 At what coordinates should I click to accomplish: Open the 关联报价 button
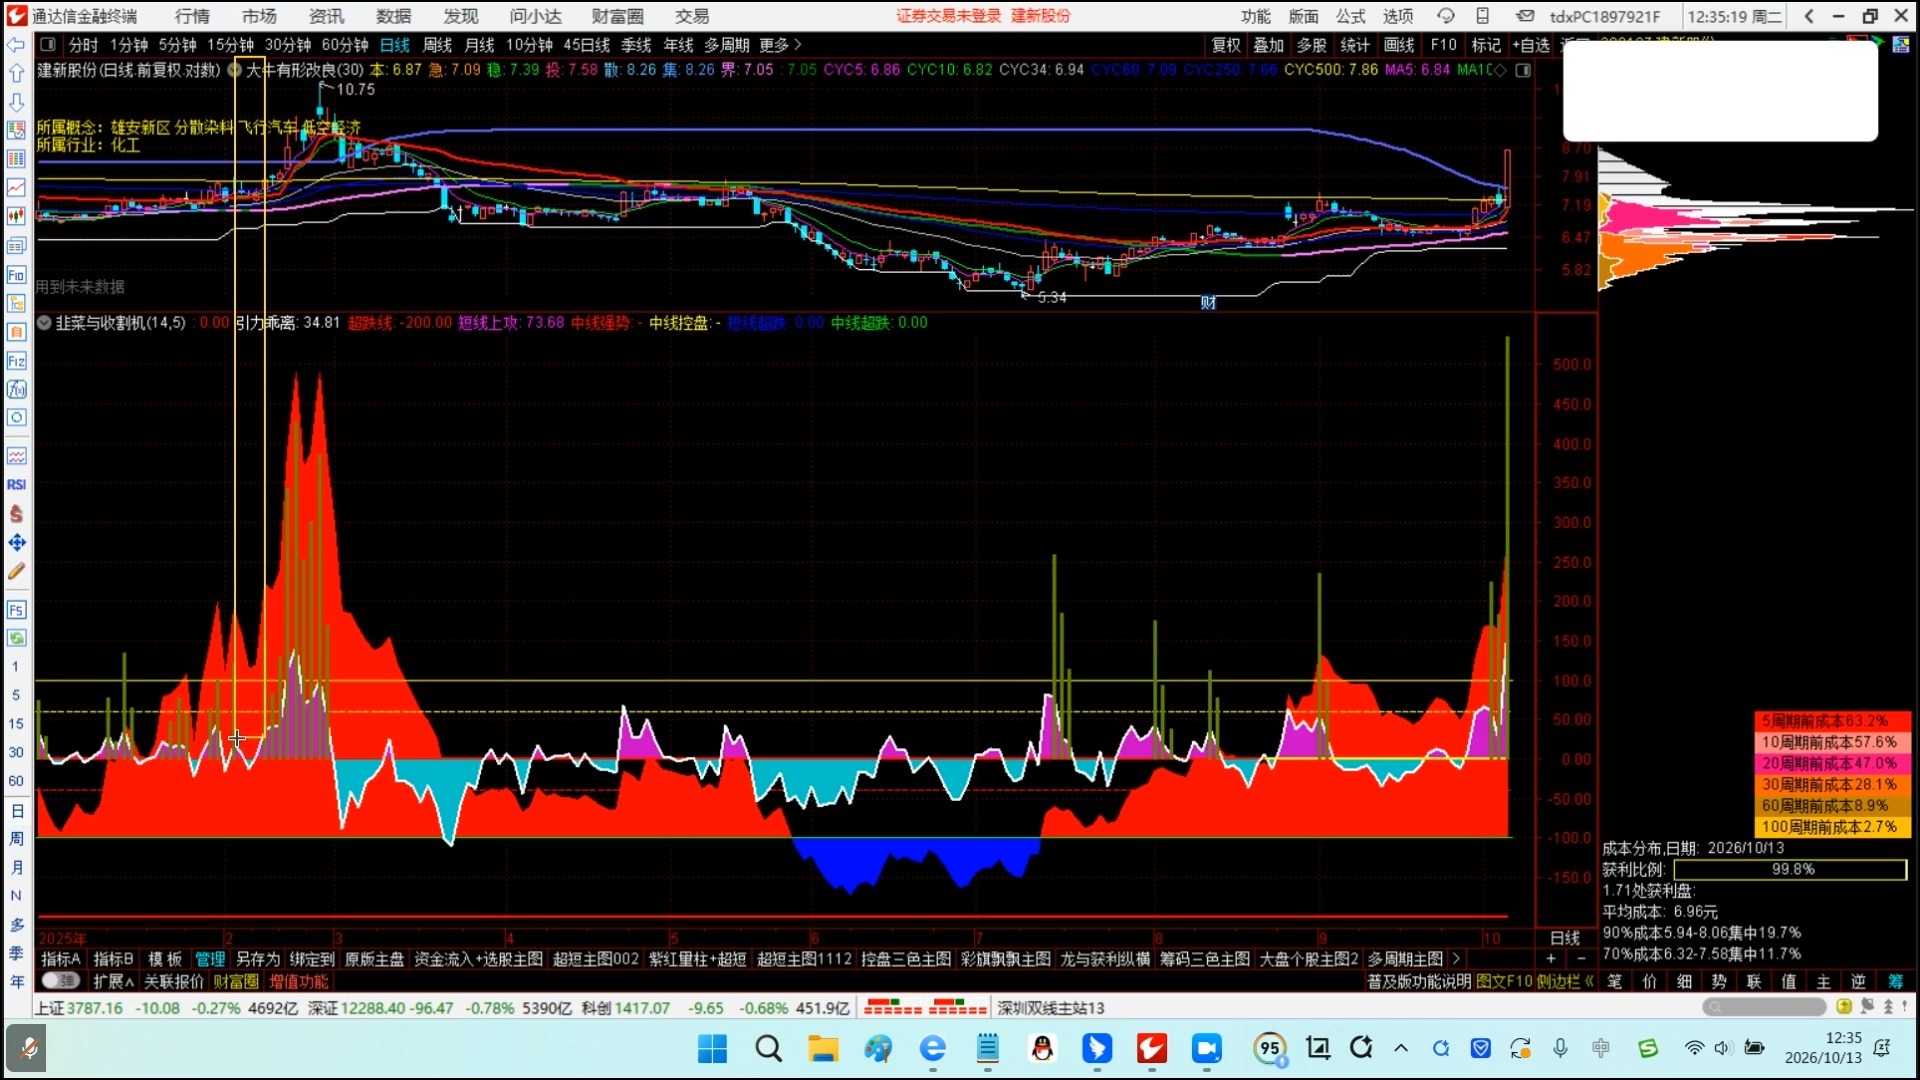coord(173,981)
